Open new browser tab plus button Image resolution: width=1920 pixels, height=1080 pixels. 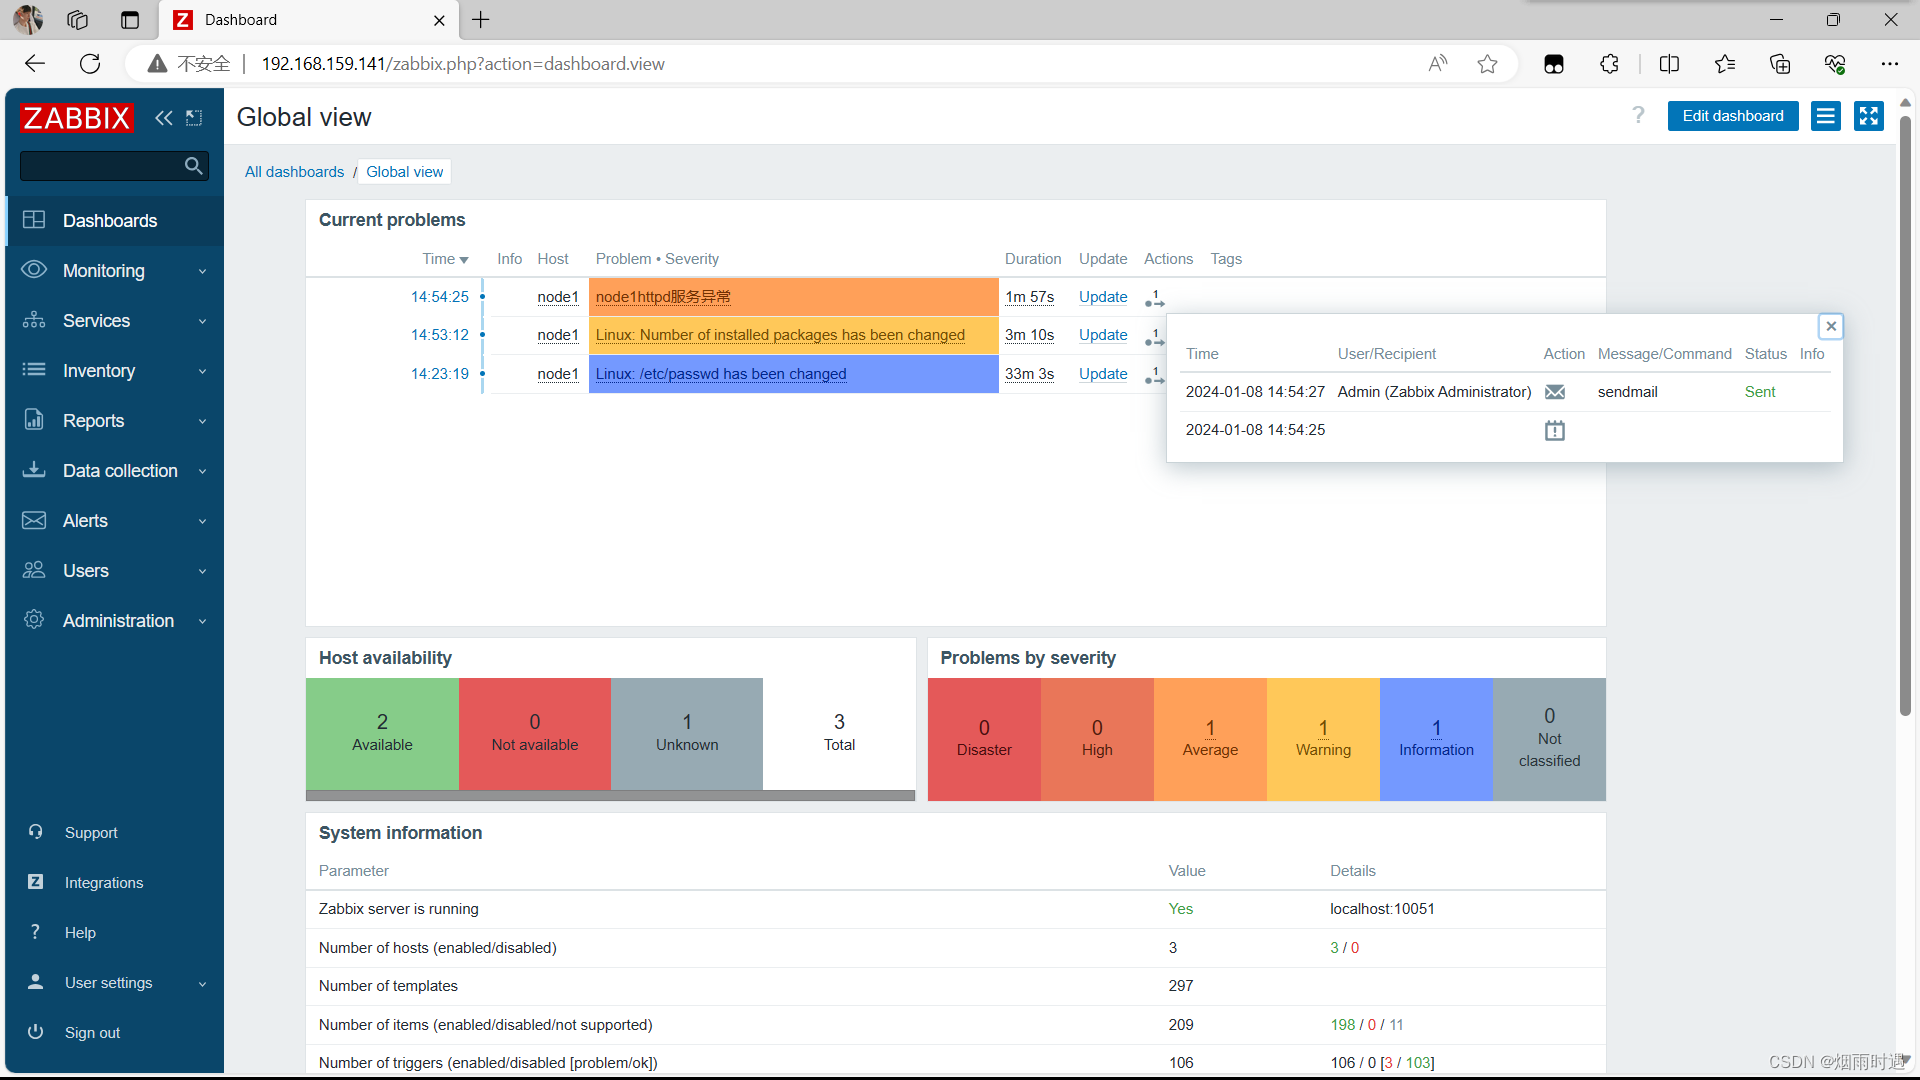(481, 20)
